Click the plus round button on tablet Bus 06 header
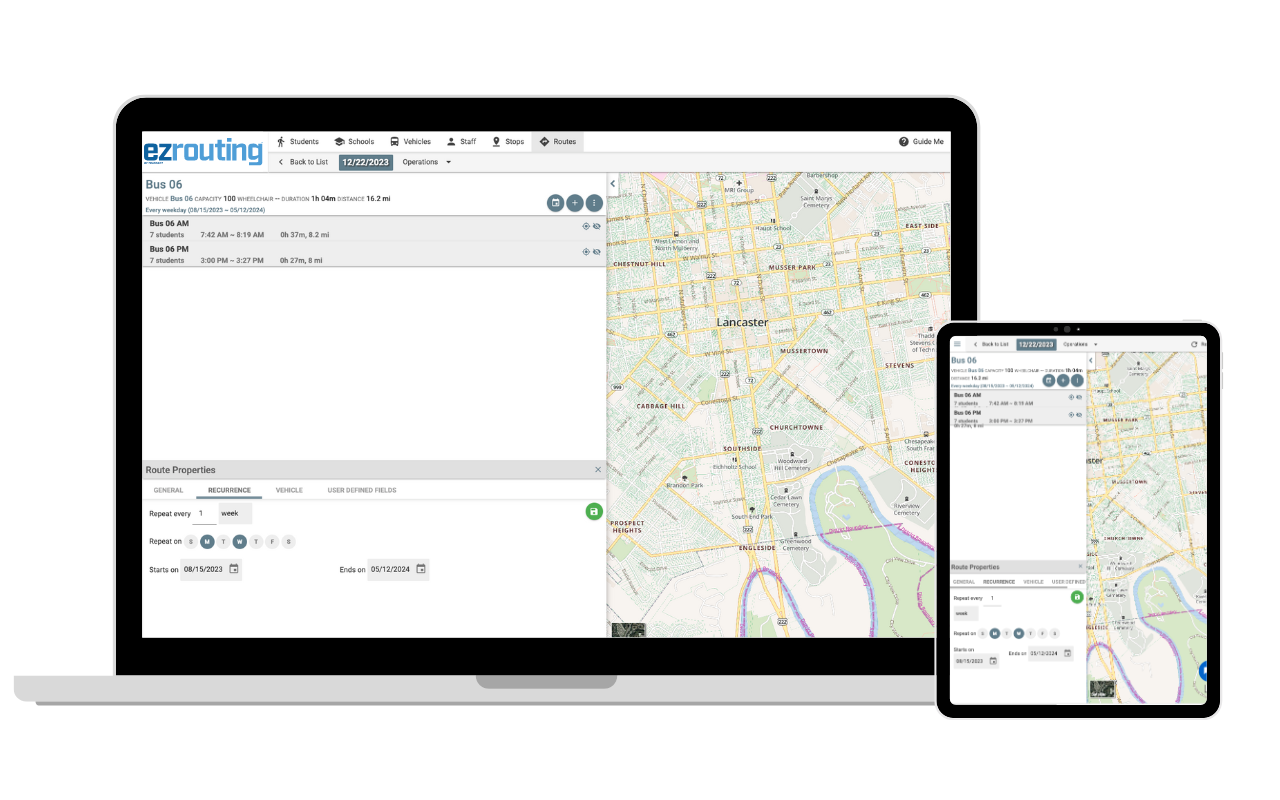This screenshot has height=800, width=1280. click(1063, 380)
